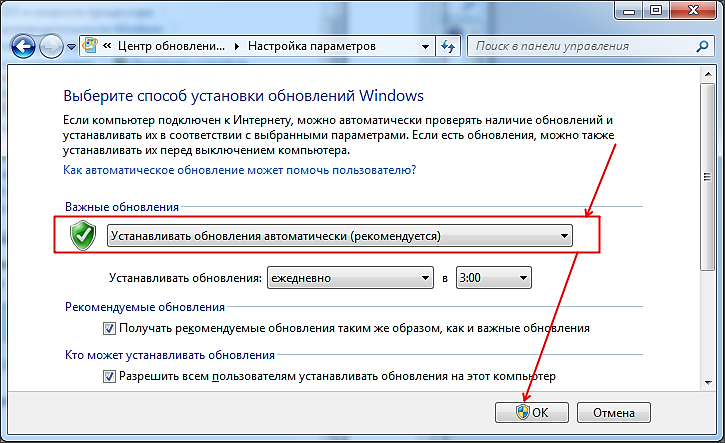
Task: Click the Forward navigation arrow button
Action: click(51, 46)
